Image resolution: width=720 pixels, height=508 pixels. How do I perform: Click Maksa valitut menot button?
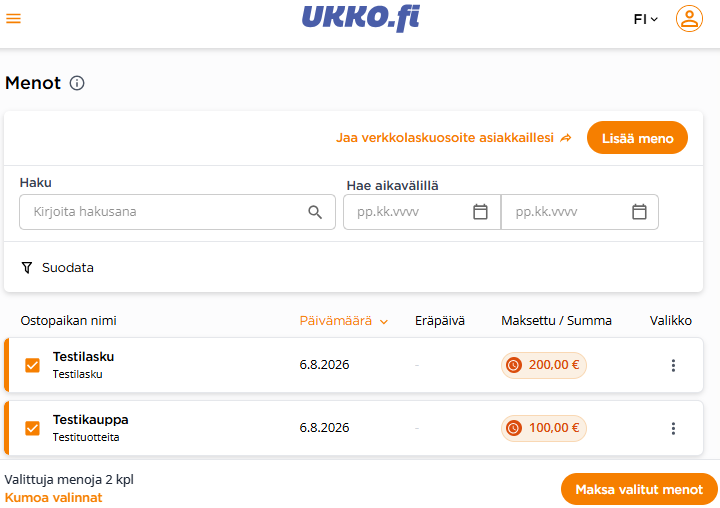pyautogui.click(x=639, y=489)
